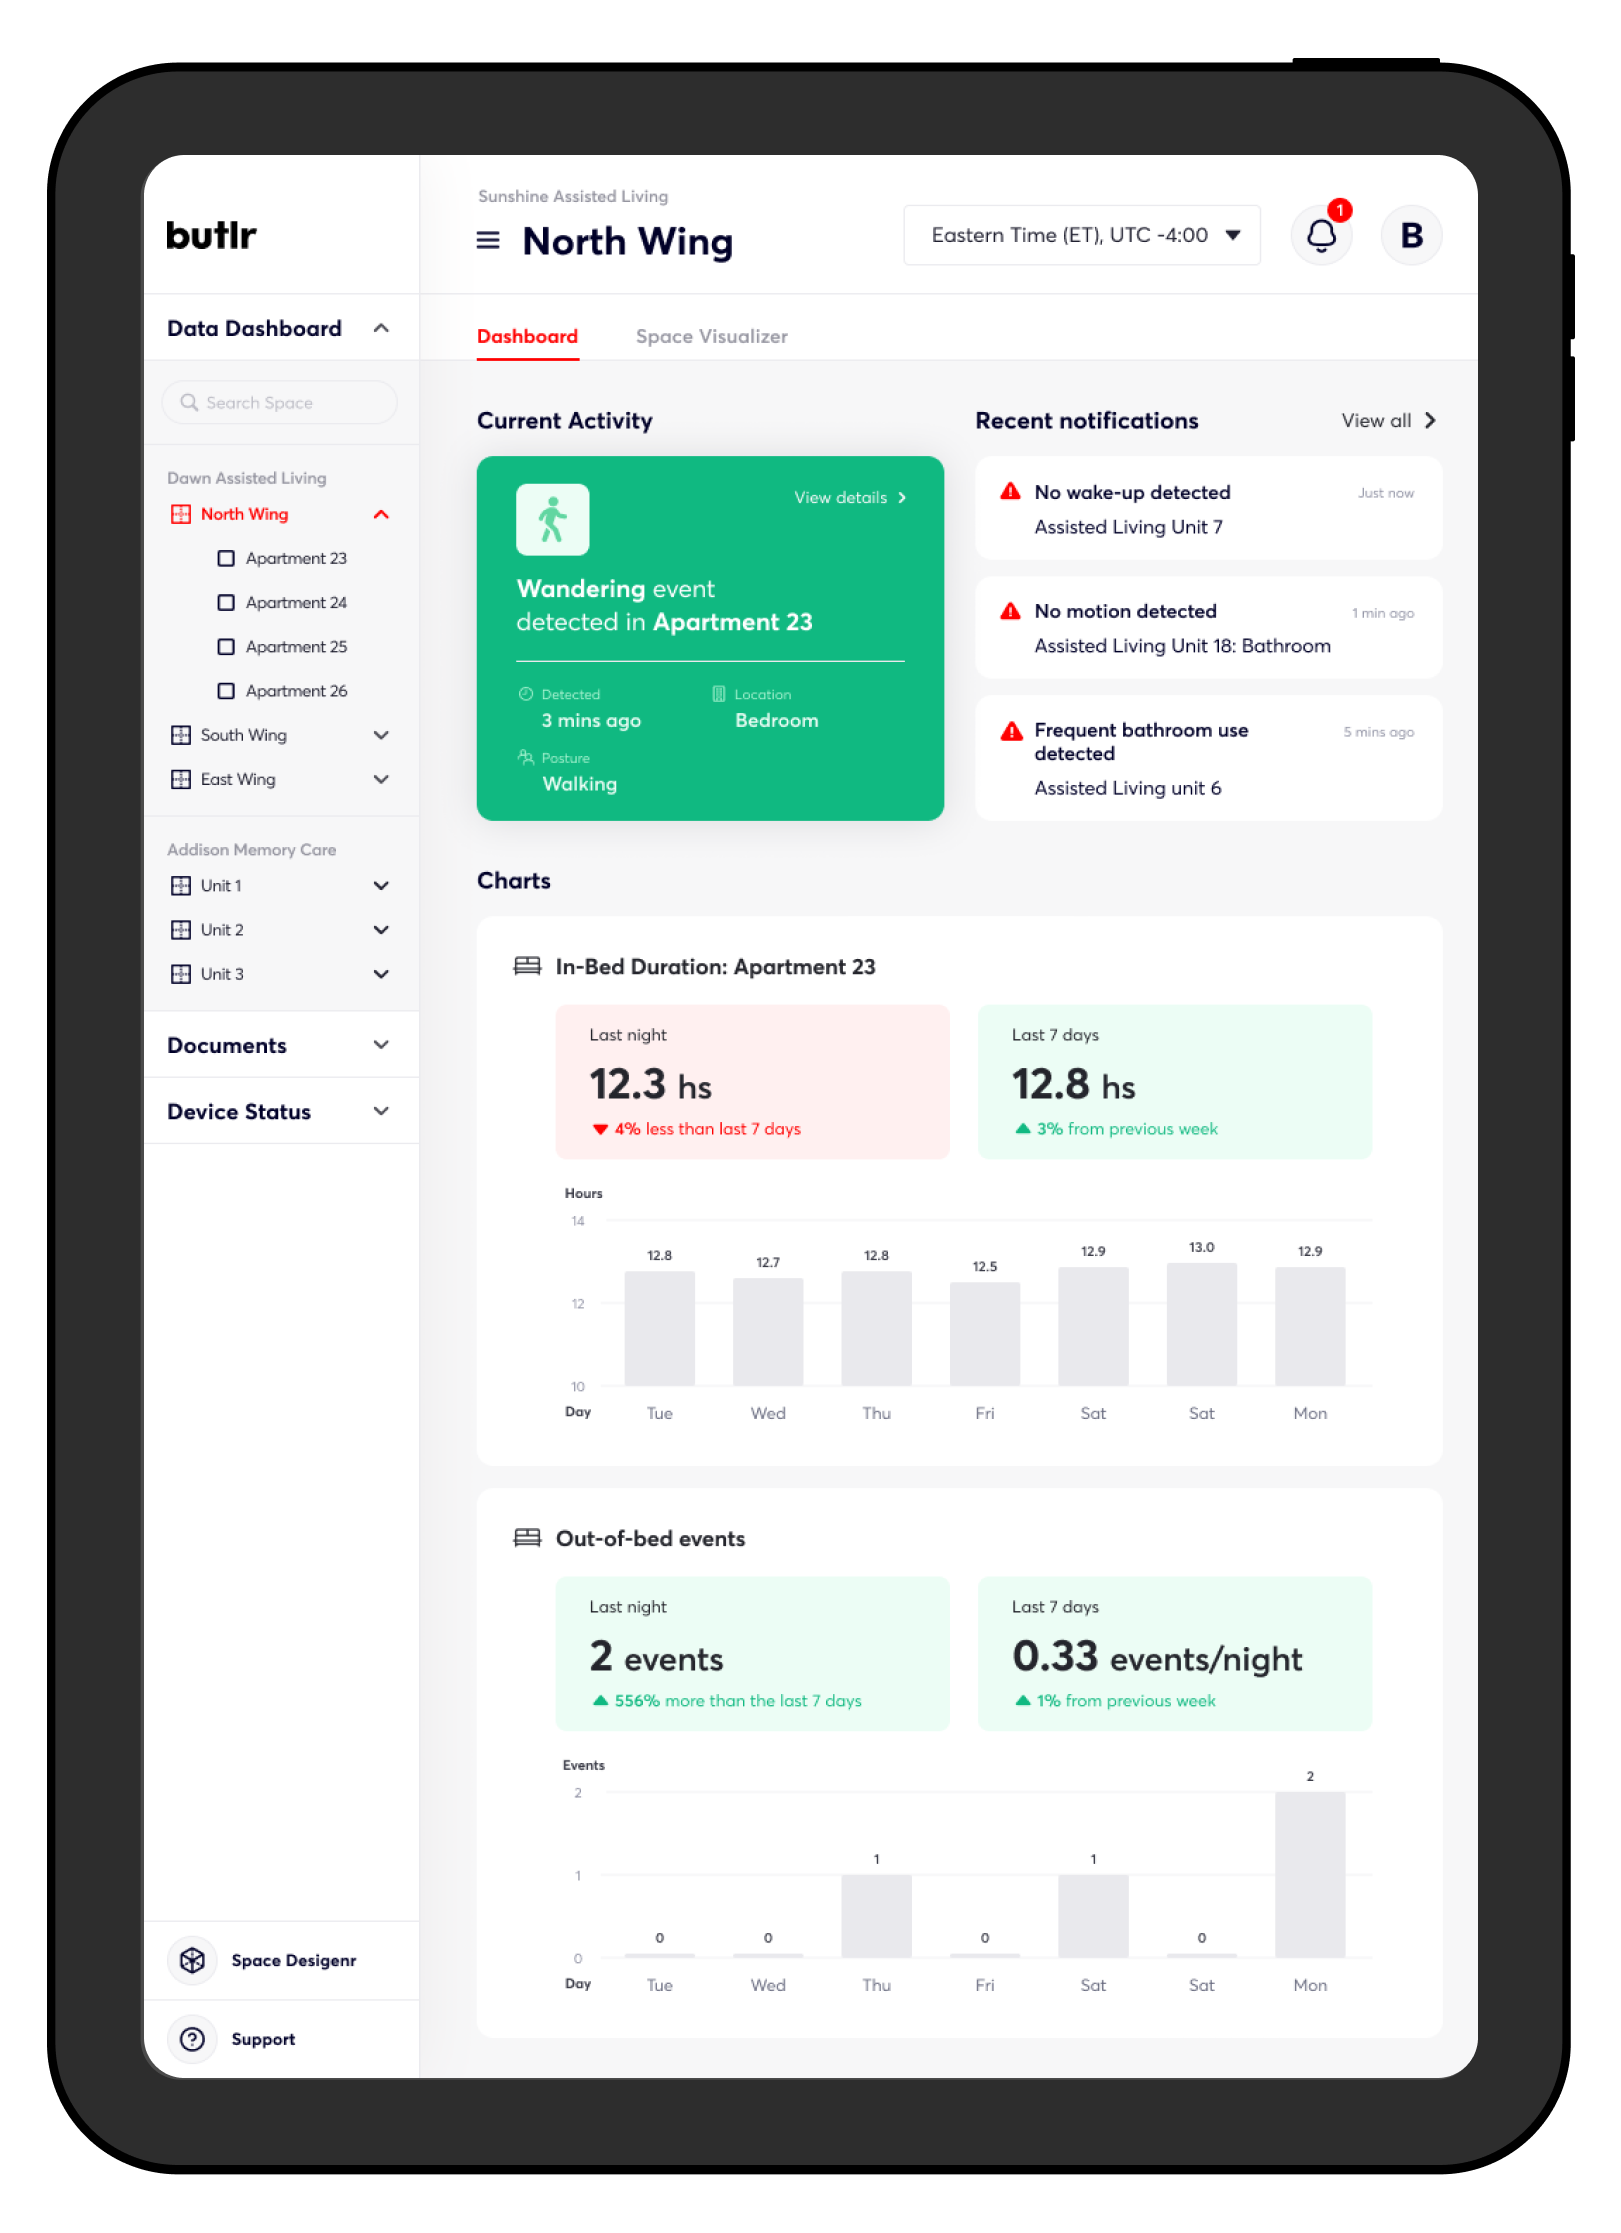The width and height of the screenshot is (1621, 2233).
Task: Check the Apartment 25 checkbox
Action: tap(226, 647)
